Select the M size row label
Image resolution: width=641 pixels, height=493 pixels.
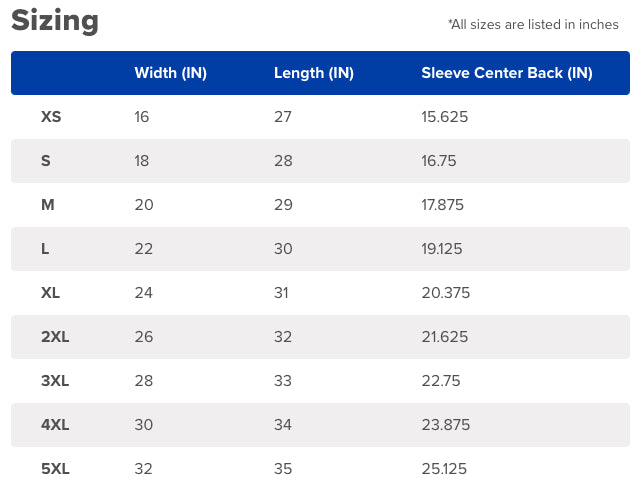[47, 205]
